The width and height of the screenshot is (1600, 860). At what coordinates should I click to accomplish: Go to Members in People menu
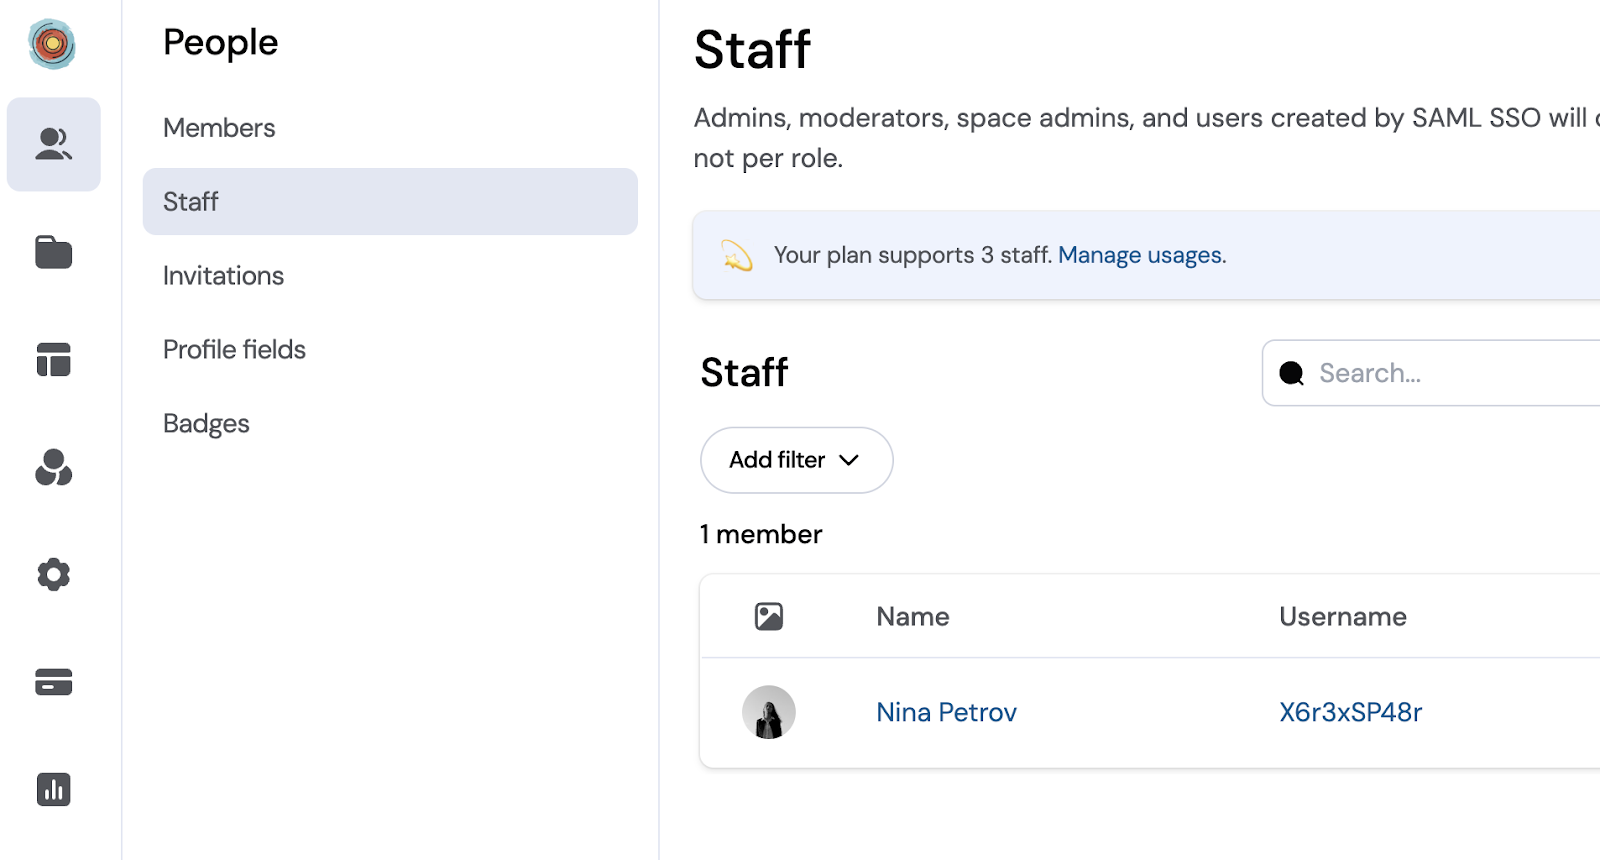point(219,128)
